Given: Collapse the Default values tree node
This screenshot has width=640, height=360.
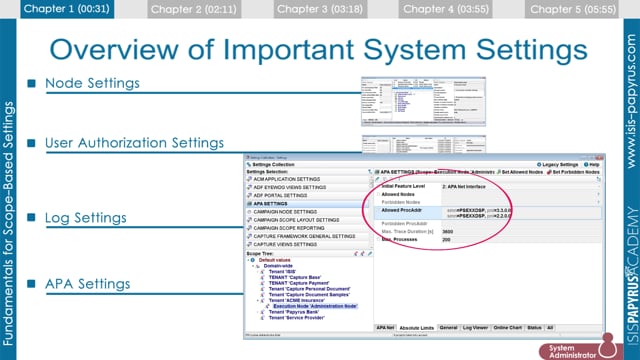Looking at the screenshot, I should (x=248, y=260).
